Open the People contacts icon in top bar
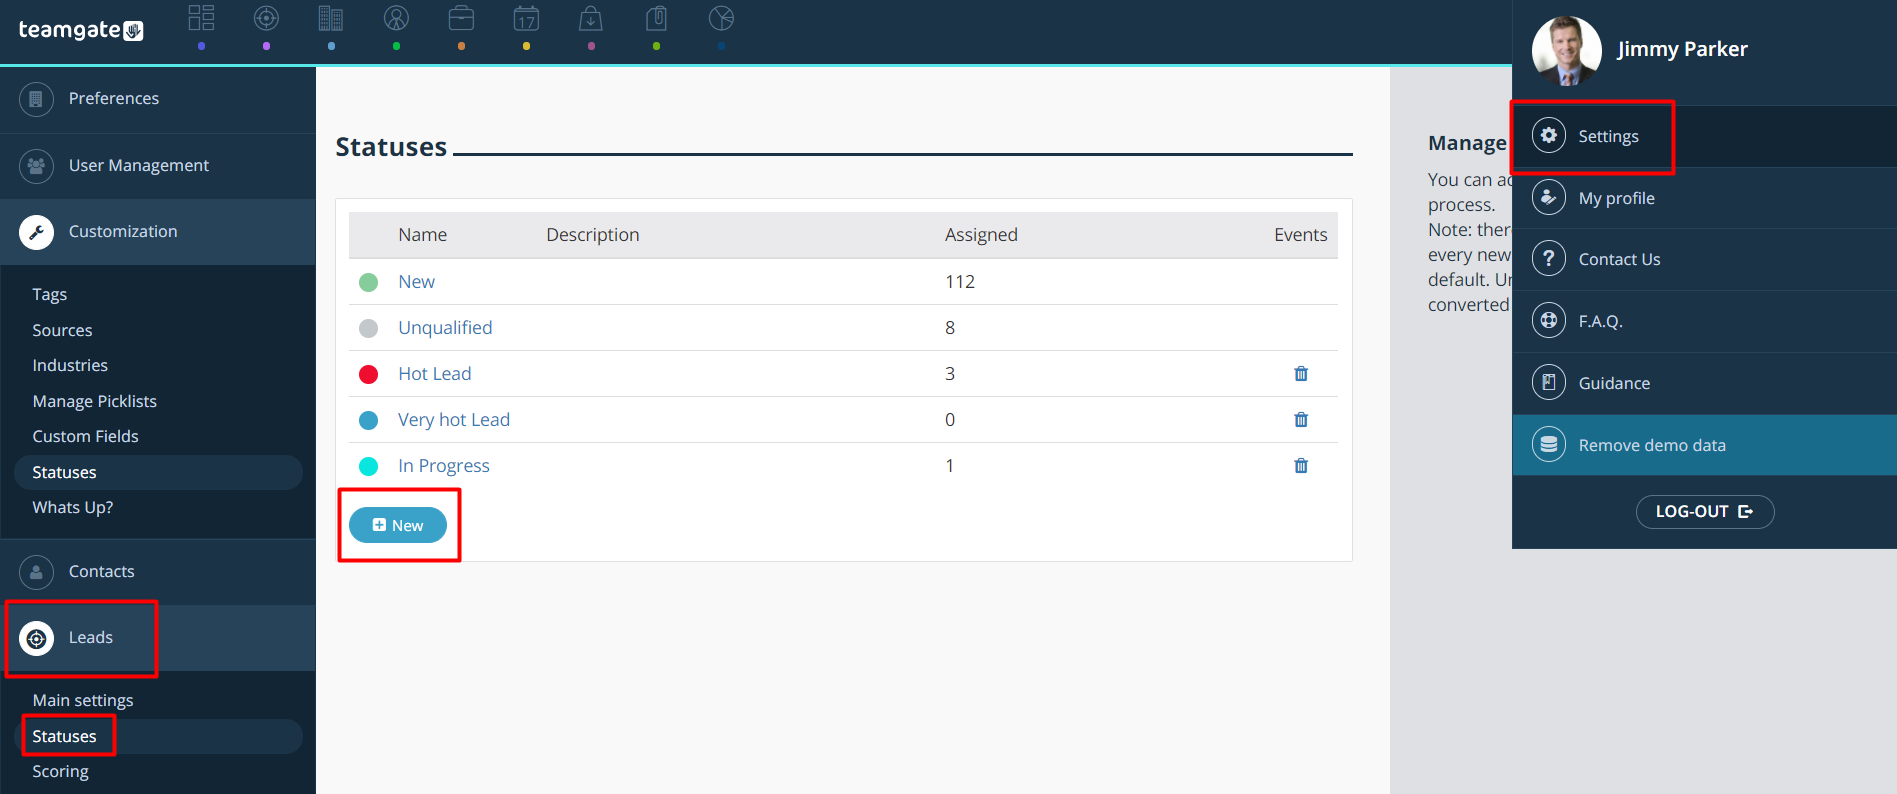This screenshot has height=794, width=1897. pyautogui.click(x=396, y=18)
